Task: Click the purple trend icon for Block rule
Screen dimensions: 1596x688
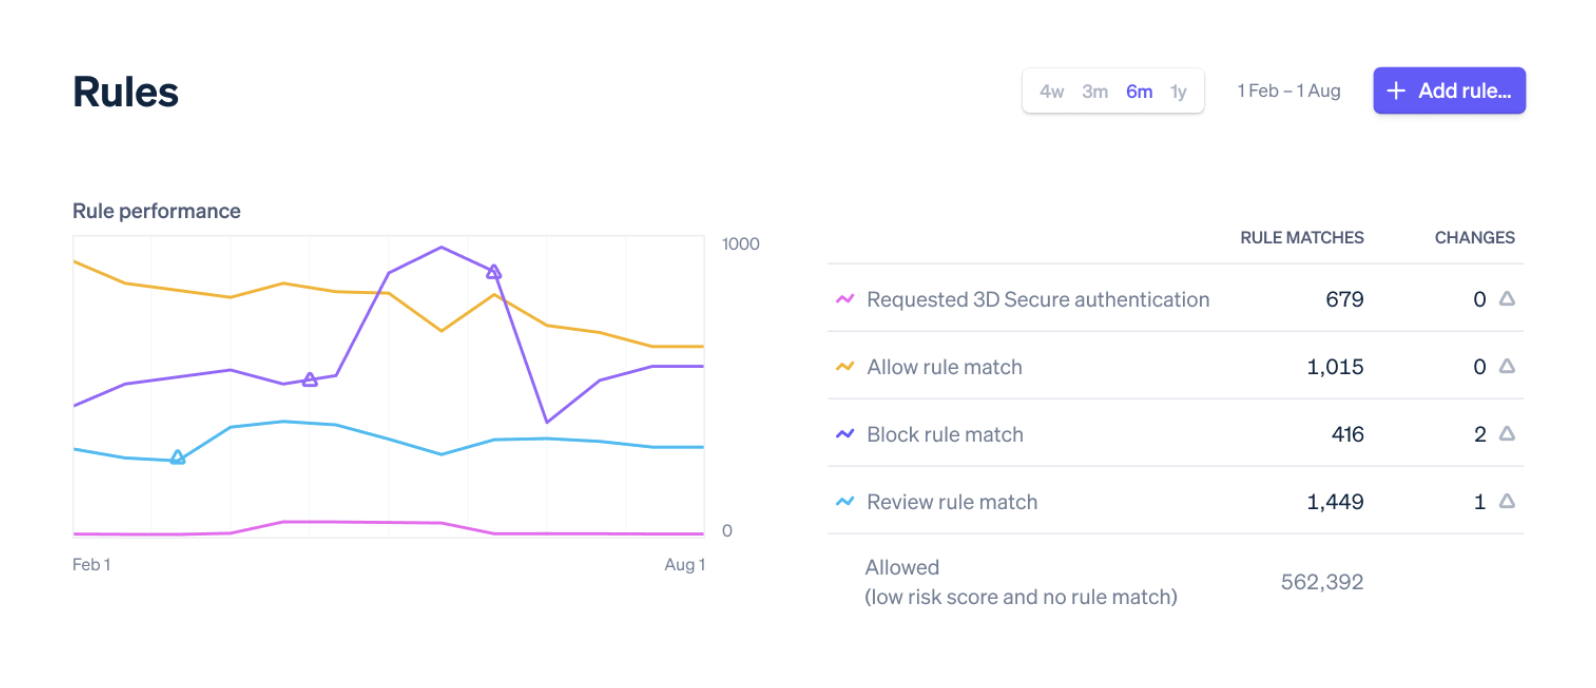Action: tap(845, 434)
